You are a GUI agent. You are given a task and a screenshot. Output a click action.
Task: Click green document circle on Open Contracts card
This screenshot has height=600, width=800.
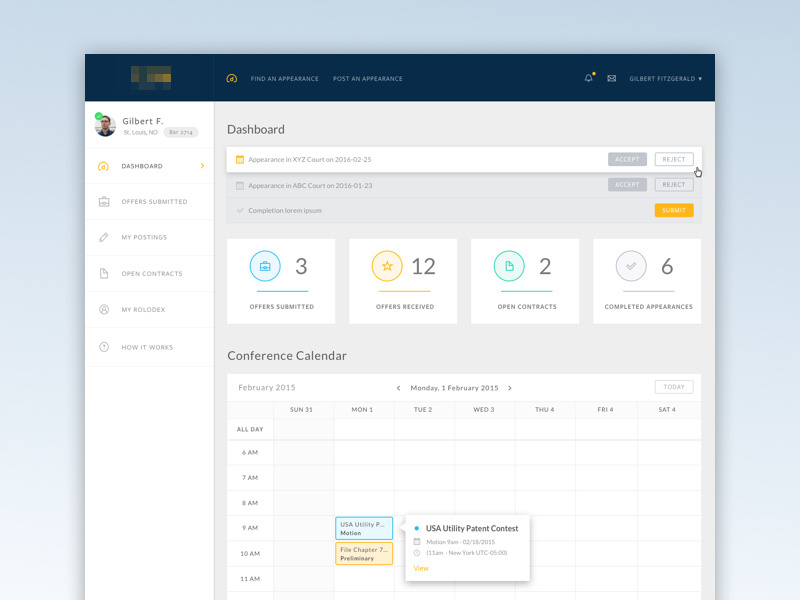tap(509, 266)
